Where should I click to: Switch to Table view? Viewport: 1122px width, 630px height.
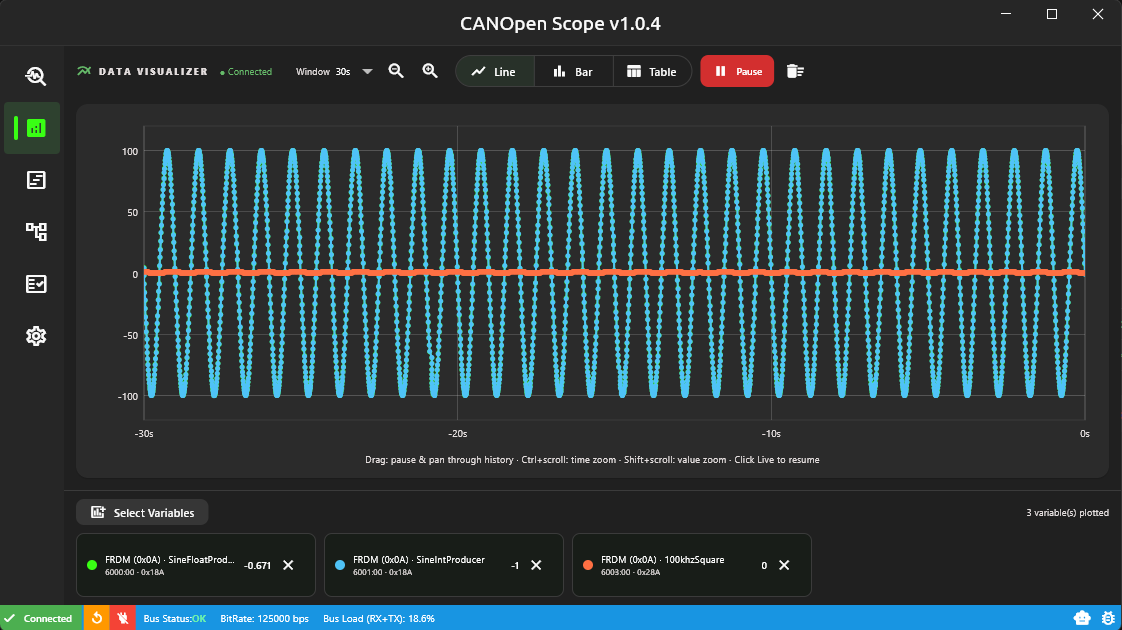[x=652, y=72]
